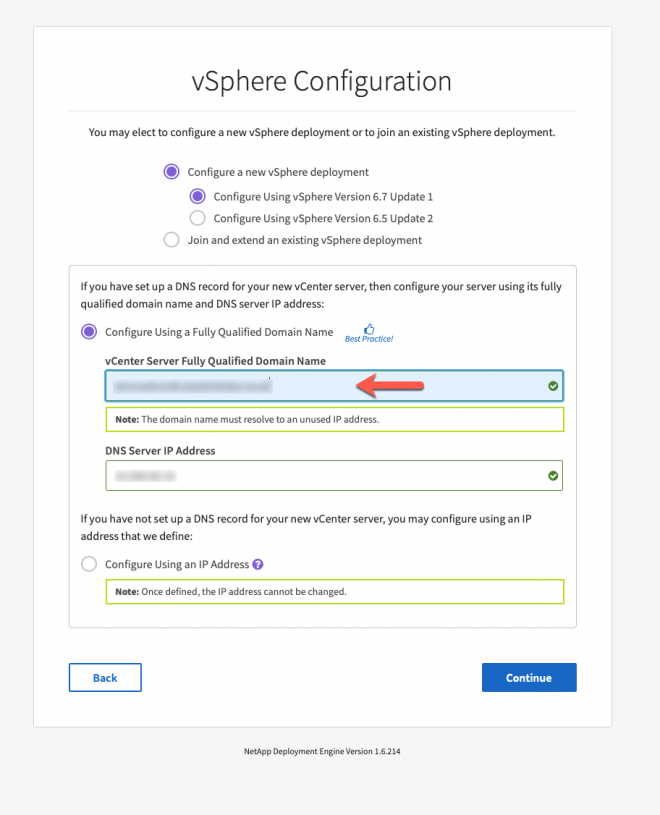This screenshot has height=815, width=660.
Task: Select Configure Using vSphere Version 6.7 Update 1
Action: 197,196
